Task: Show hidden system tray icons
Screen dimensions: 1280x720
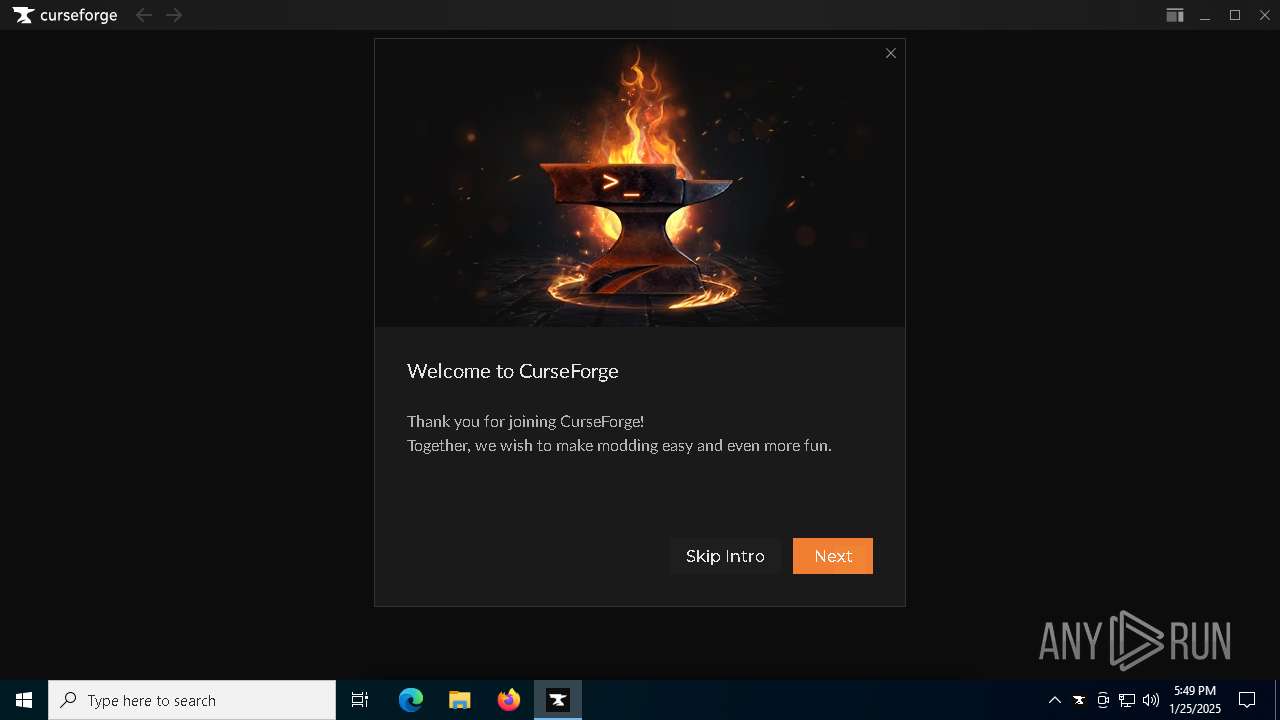Action: (1054, 700)
